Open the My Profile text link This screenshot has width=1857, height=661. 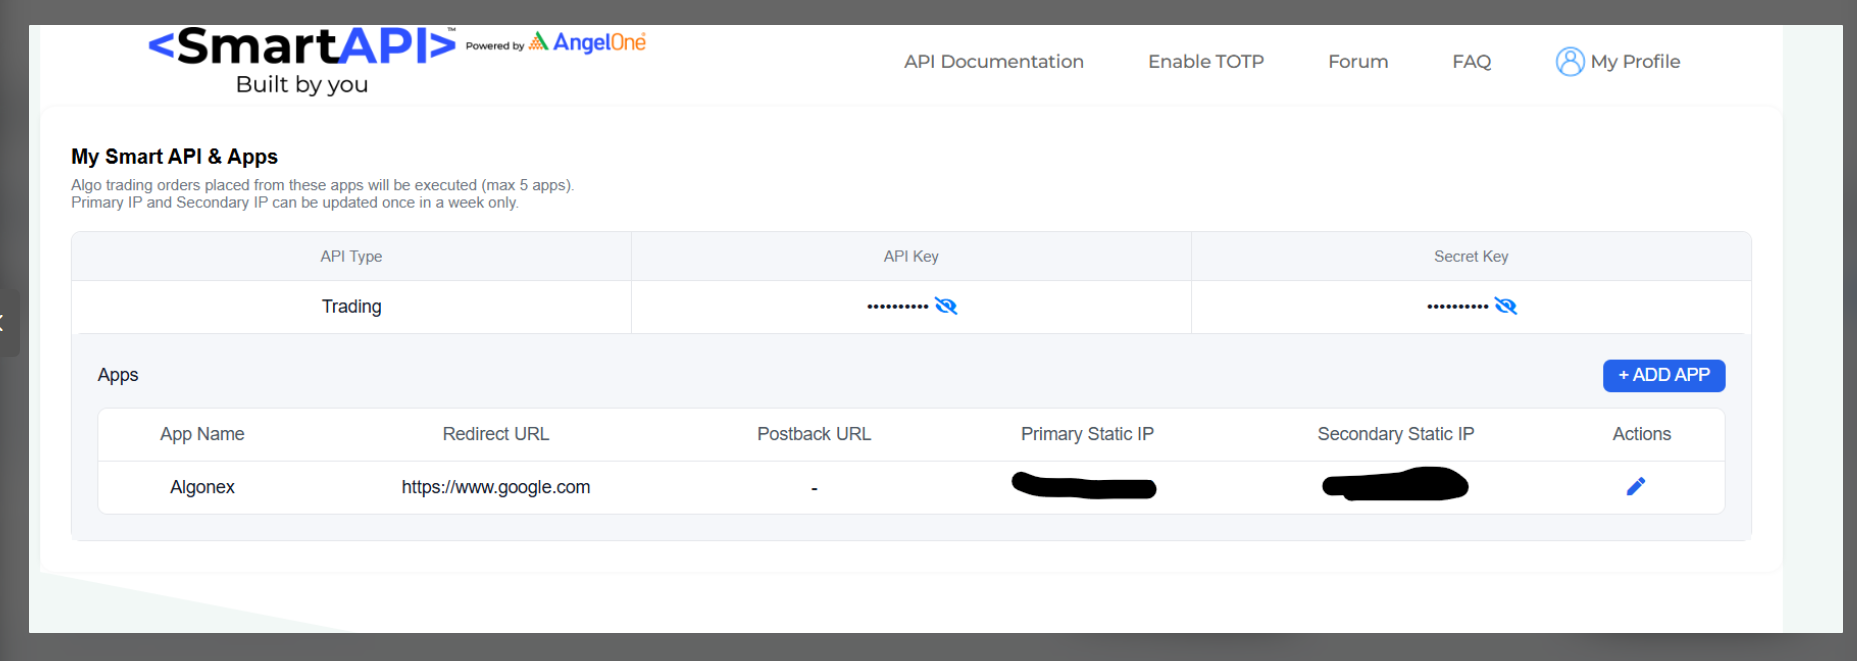pyautogui.click(x=1635, y=62)
